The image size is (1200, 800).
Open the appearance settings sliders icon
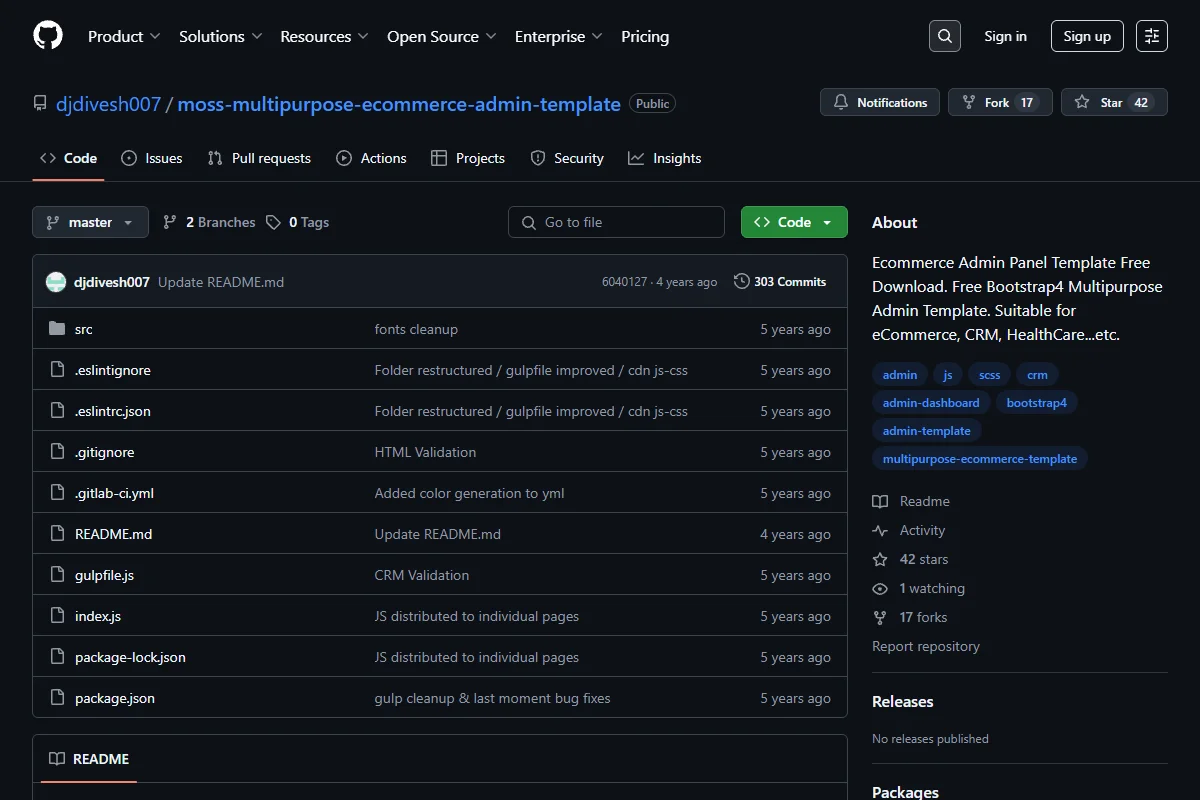point(1152,36)
